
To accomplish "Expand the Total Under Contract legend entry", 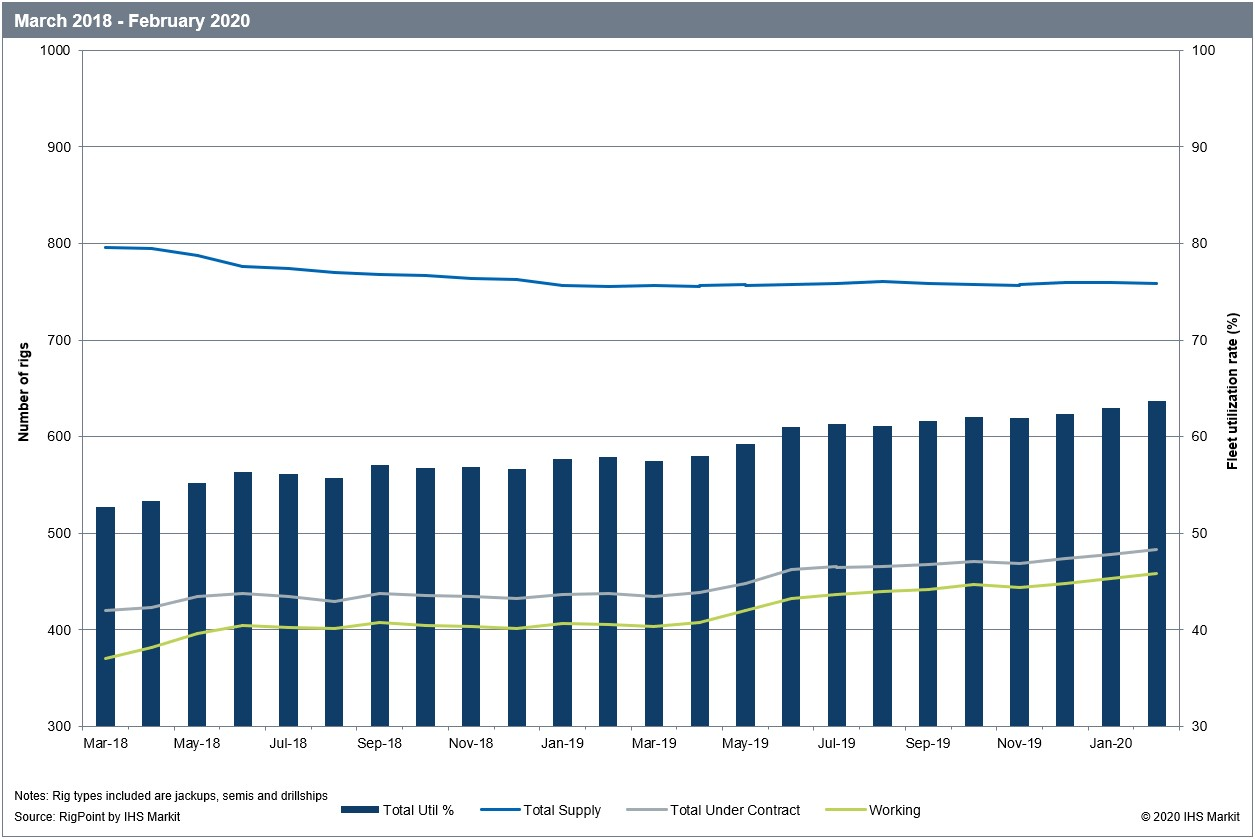I will [735, 810].
